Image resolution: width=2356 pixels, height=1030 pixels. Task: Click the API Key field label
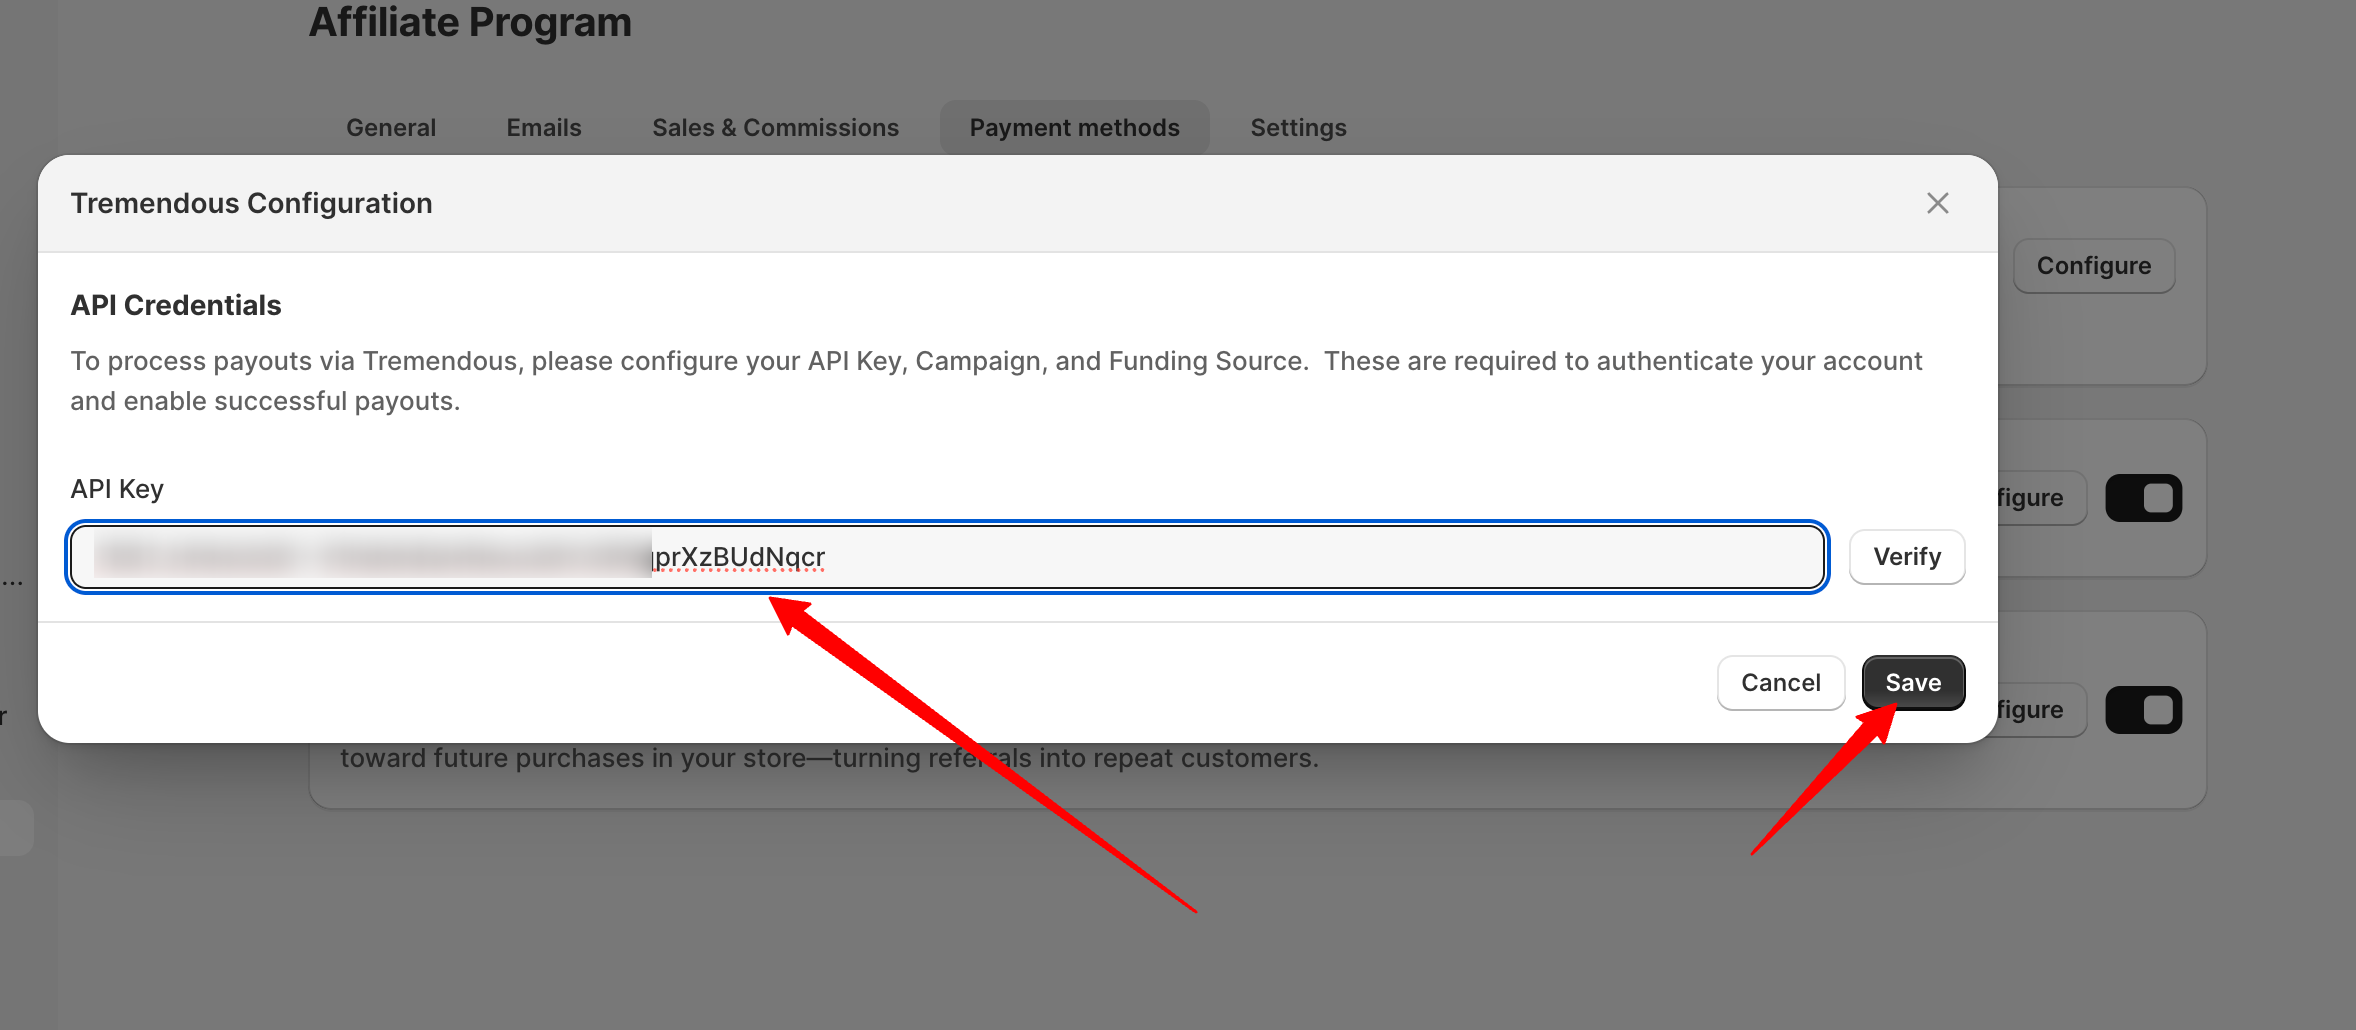(x=117, y=489)
